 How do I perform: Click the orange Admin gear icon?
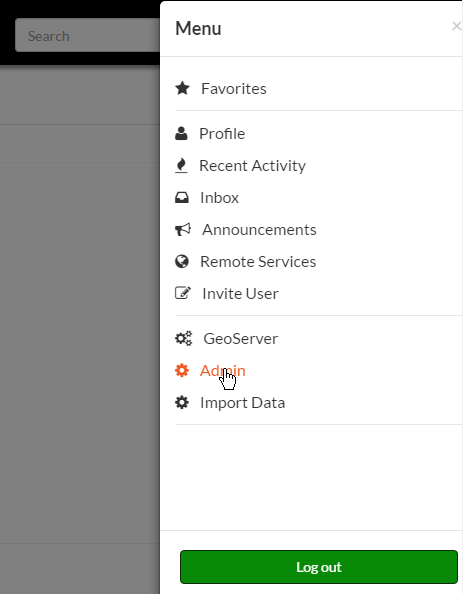pos(182,370)
